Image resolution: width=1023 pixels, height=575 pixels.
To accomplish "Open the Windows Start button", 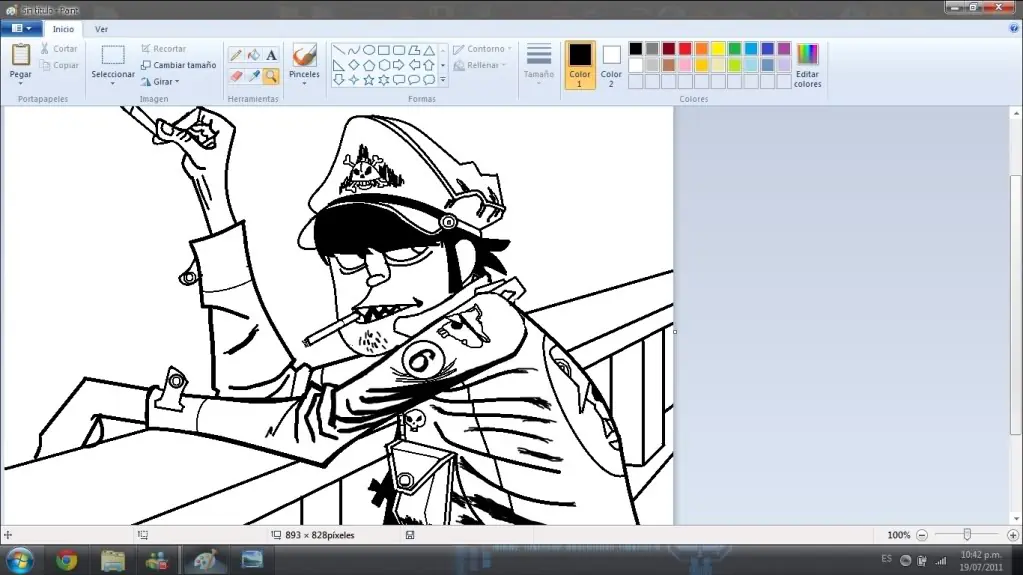I will tap(20, 561).
